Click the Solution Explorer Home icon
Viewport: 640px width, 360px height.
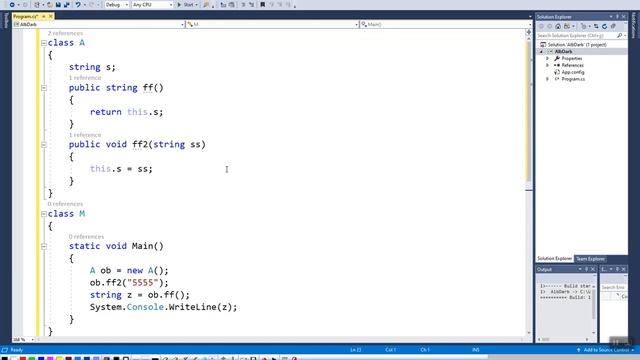558,26
